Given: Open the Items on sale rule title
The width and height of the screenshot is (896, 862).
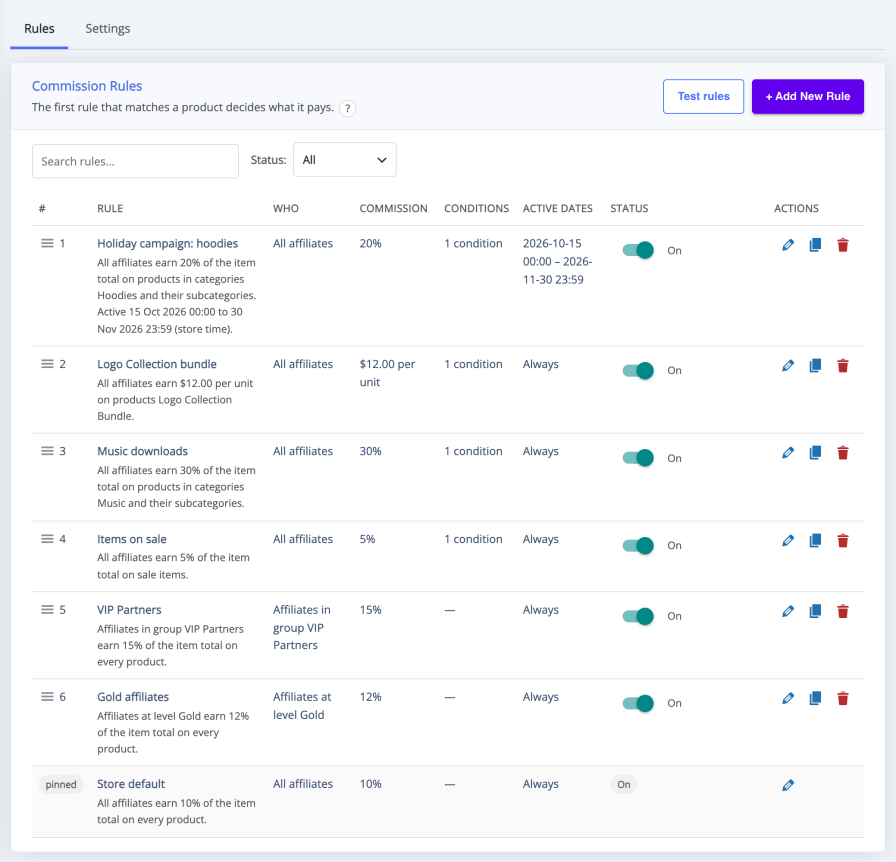Looking at the screenshot, I should point(131,539).
